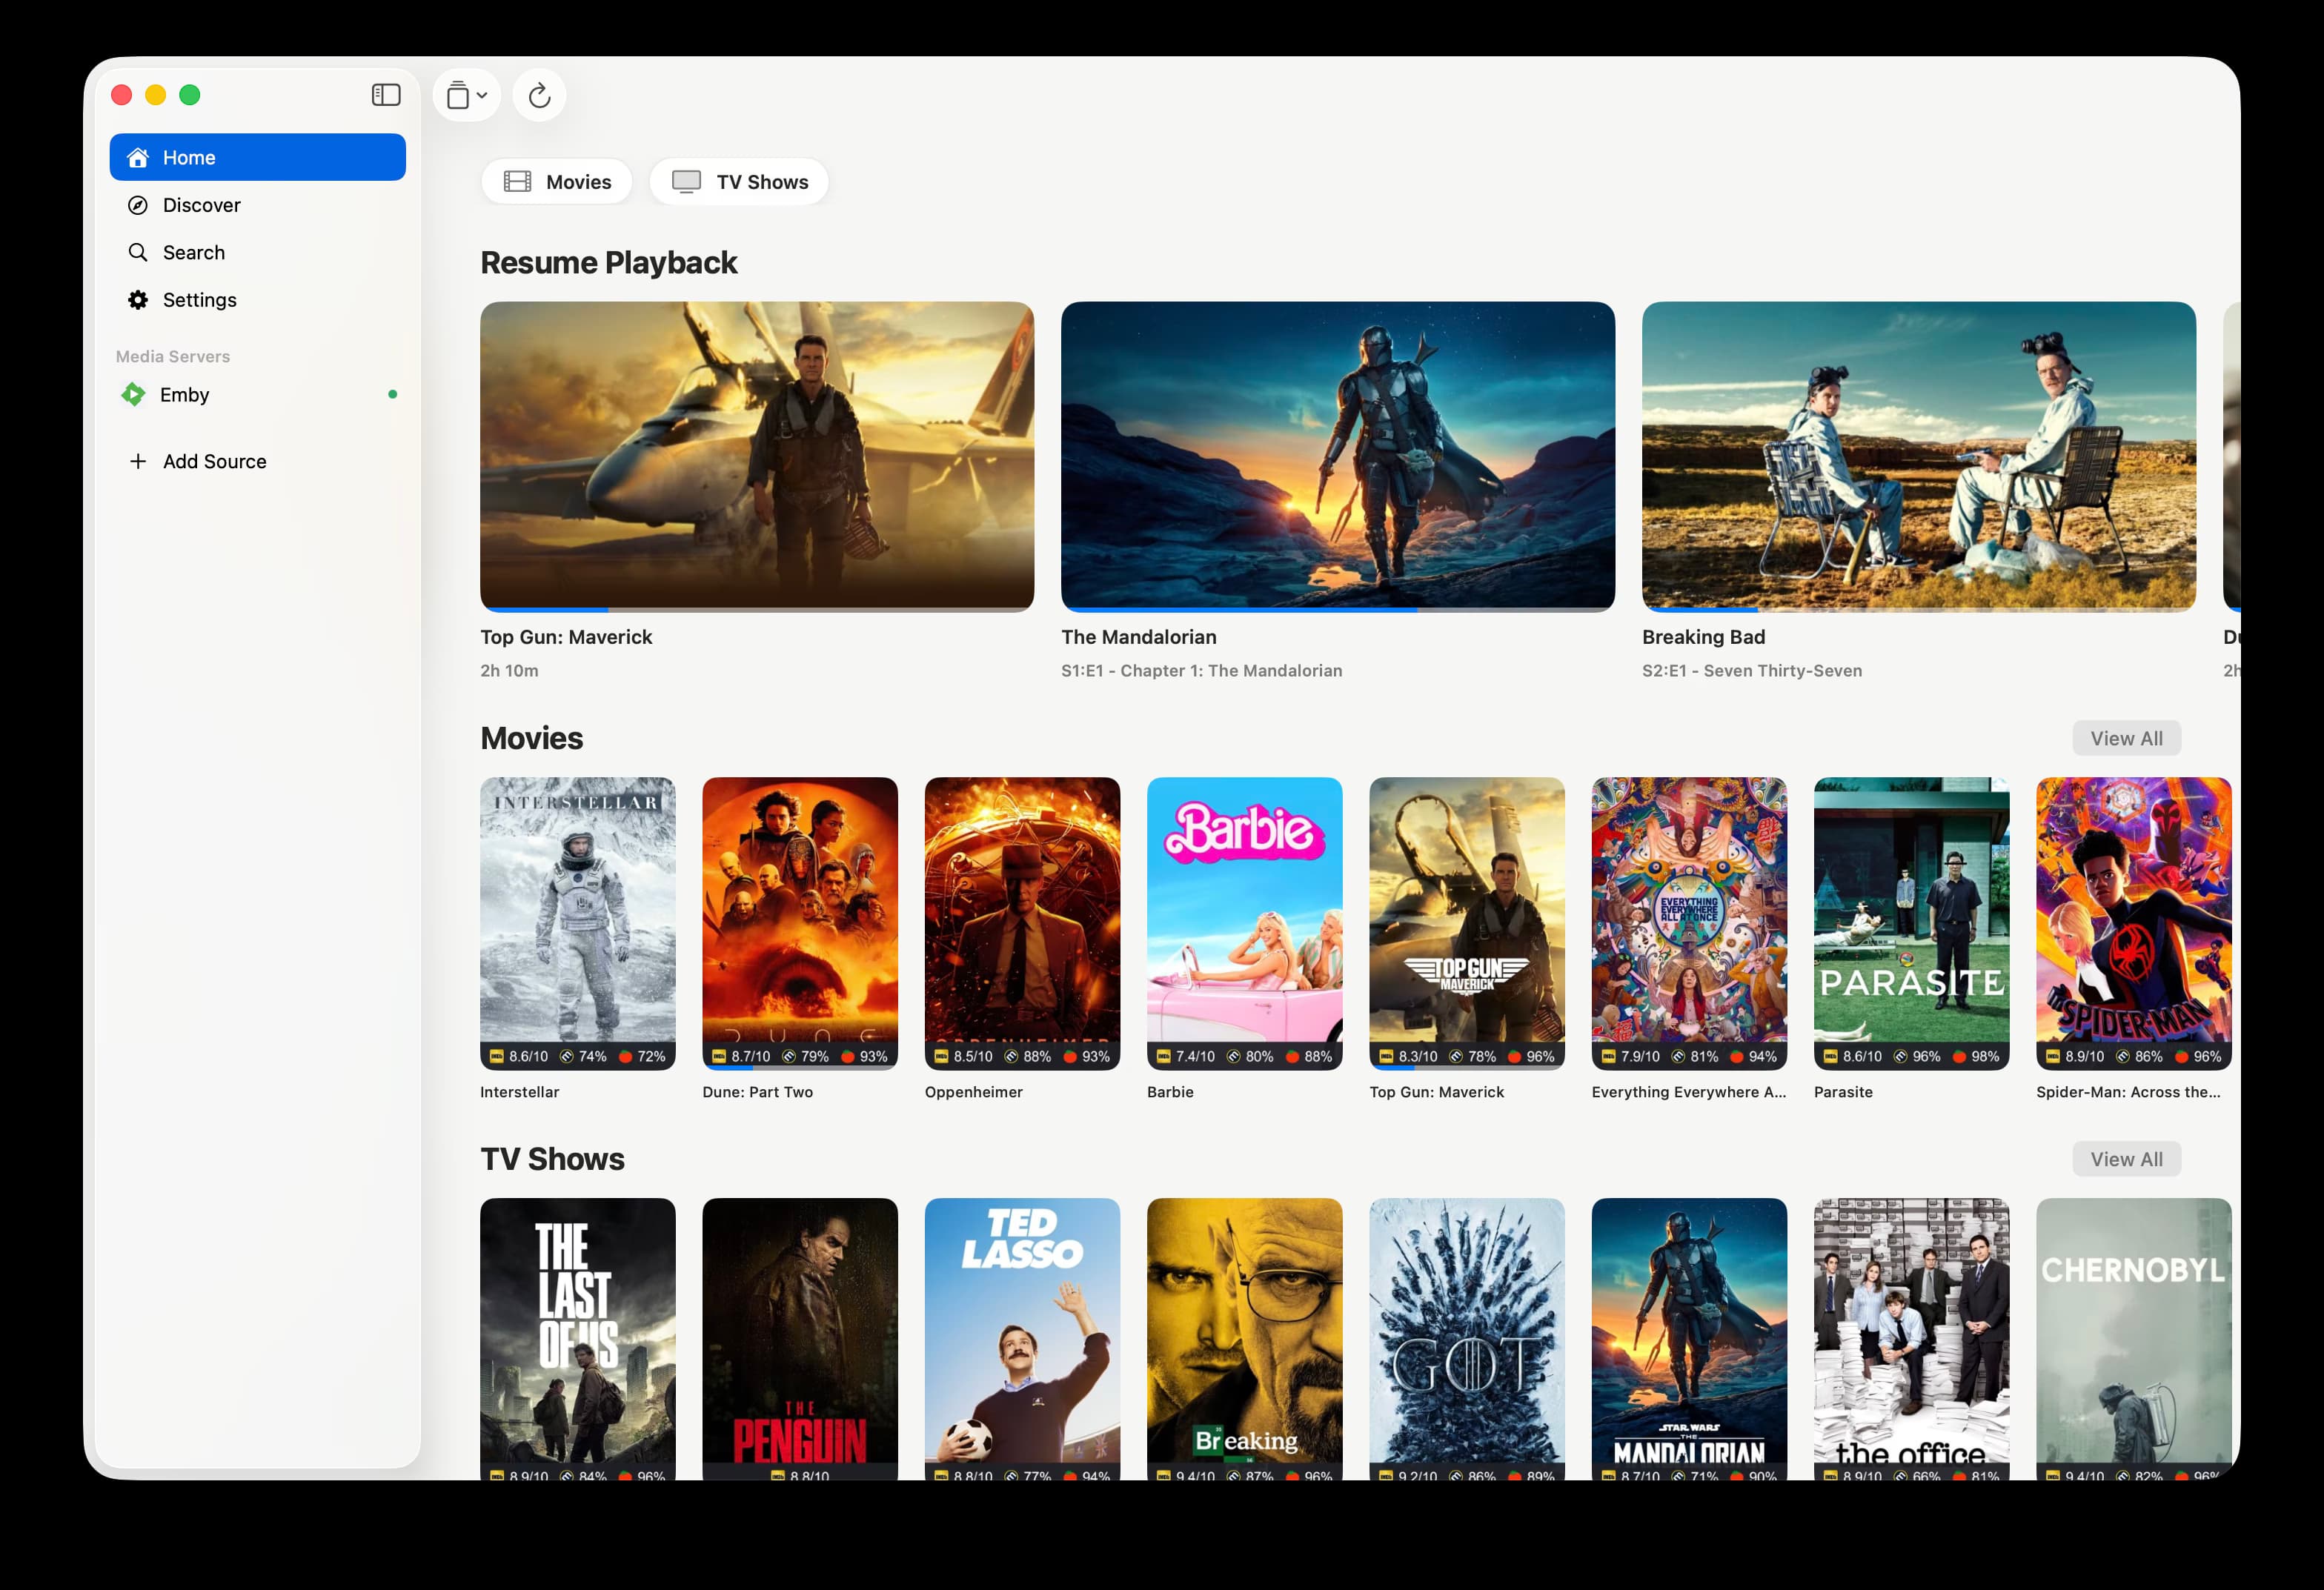Open Spider-Man: Across the Spider-Verse poster
The width and height of the screenshot is (2324, 1590).
tap(2134, 923)
